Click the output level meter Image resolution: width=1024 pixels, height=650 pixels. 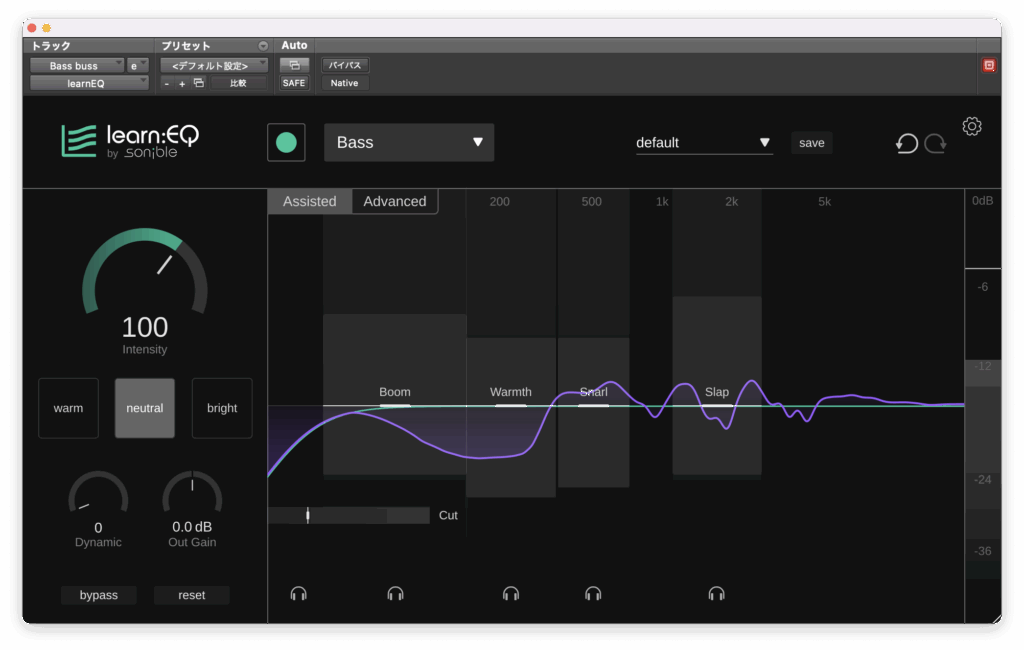pyautogui.click(x=983, y=405)
